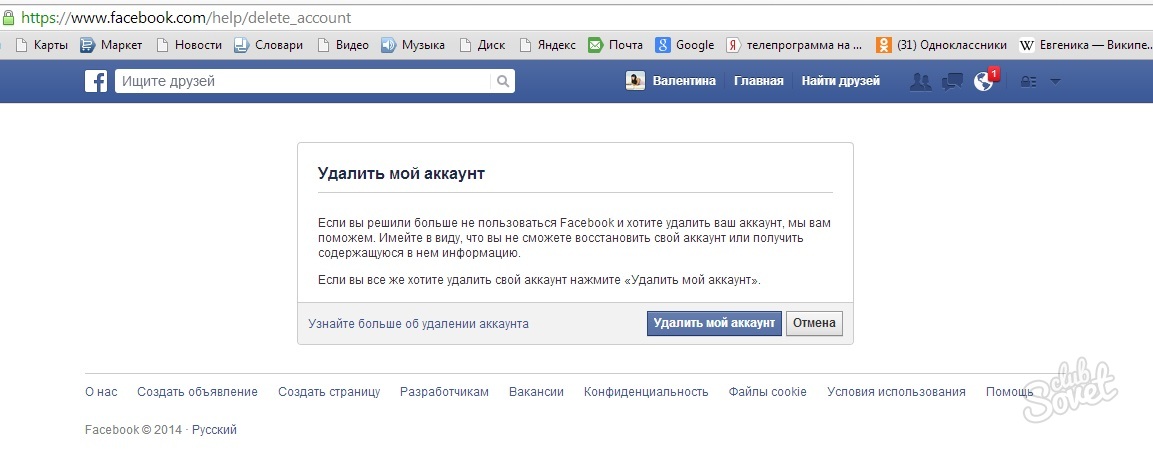Viewport: 1153px width, 459px height.
Task: Open the Конфиденциальность footer link
Action: point(646,392)
